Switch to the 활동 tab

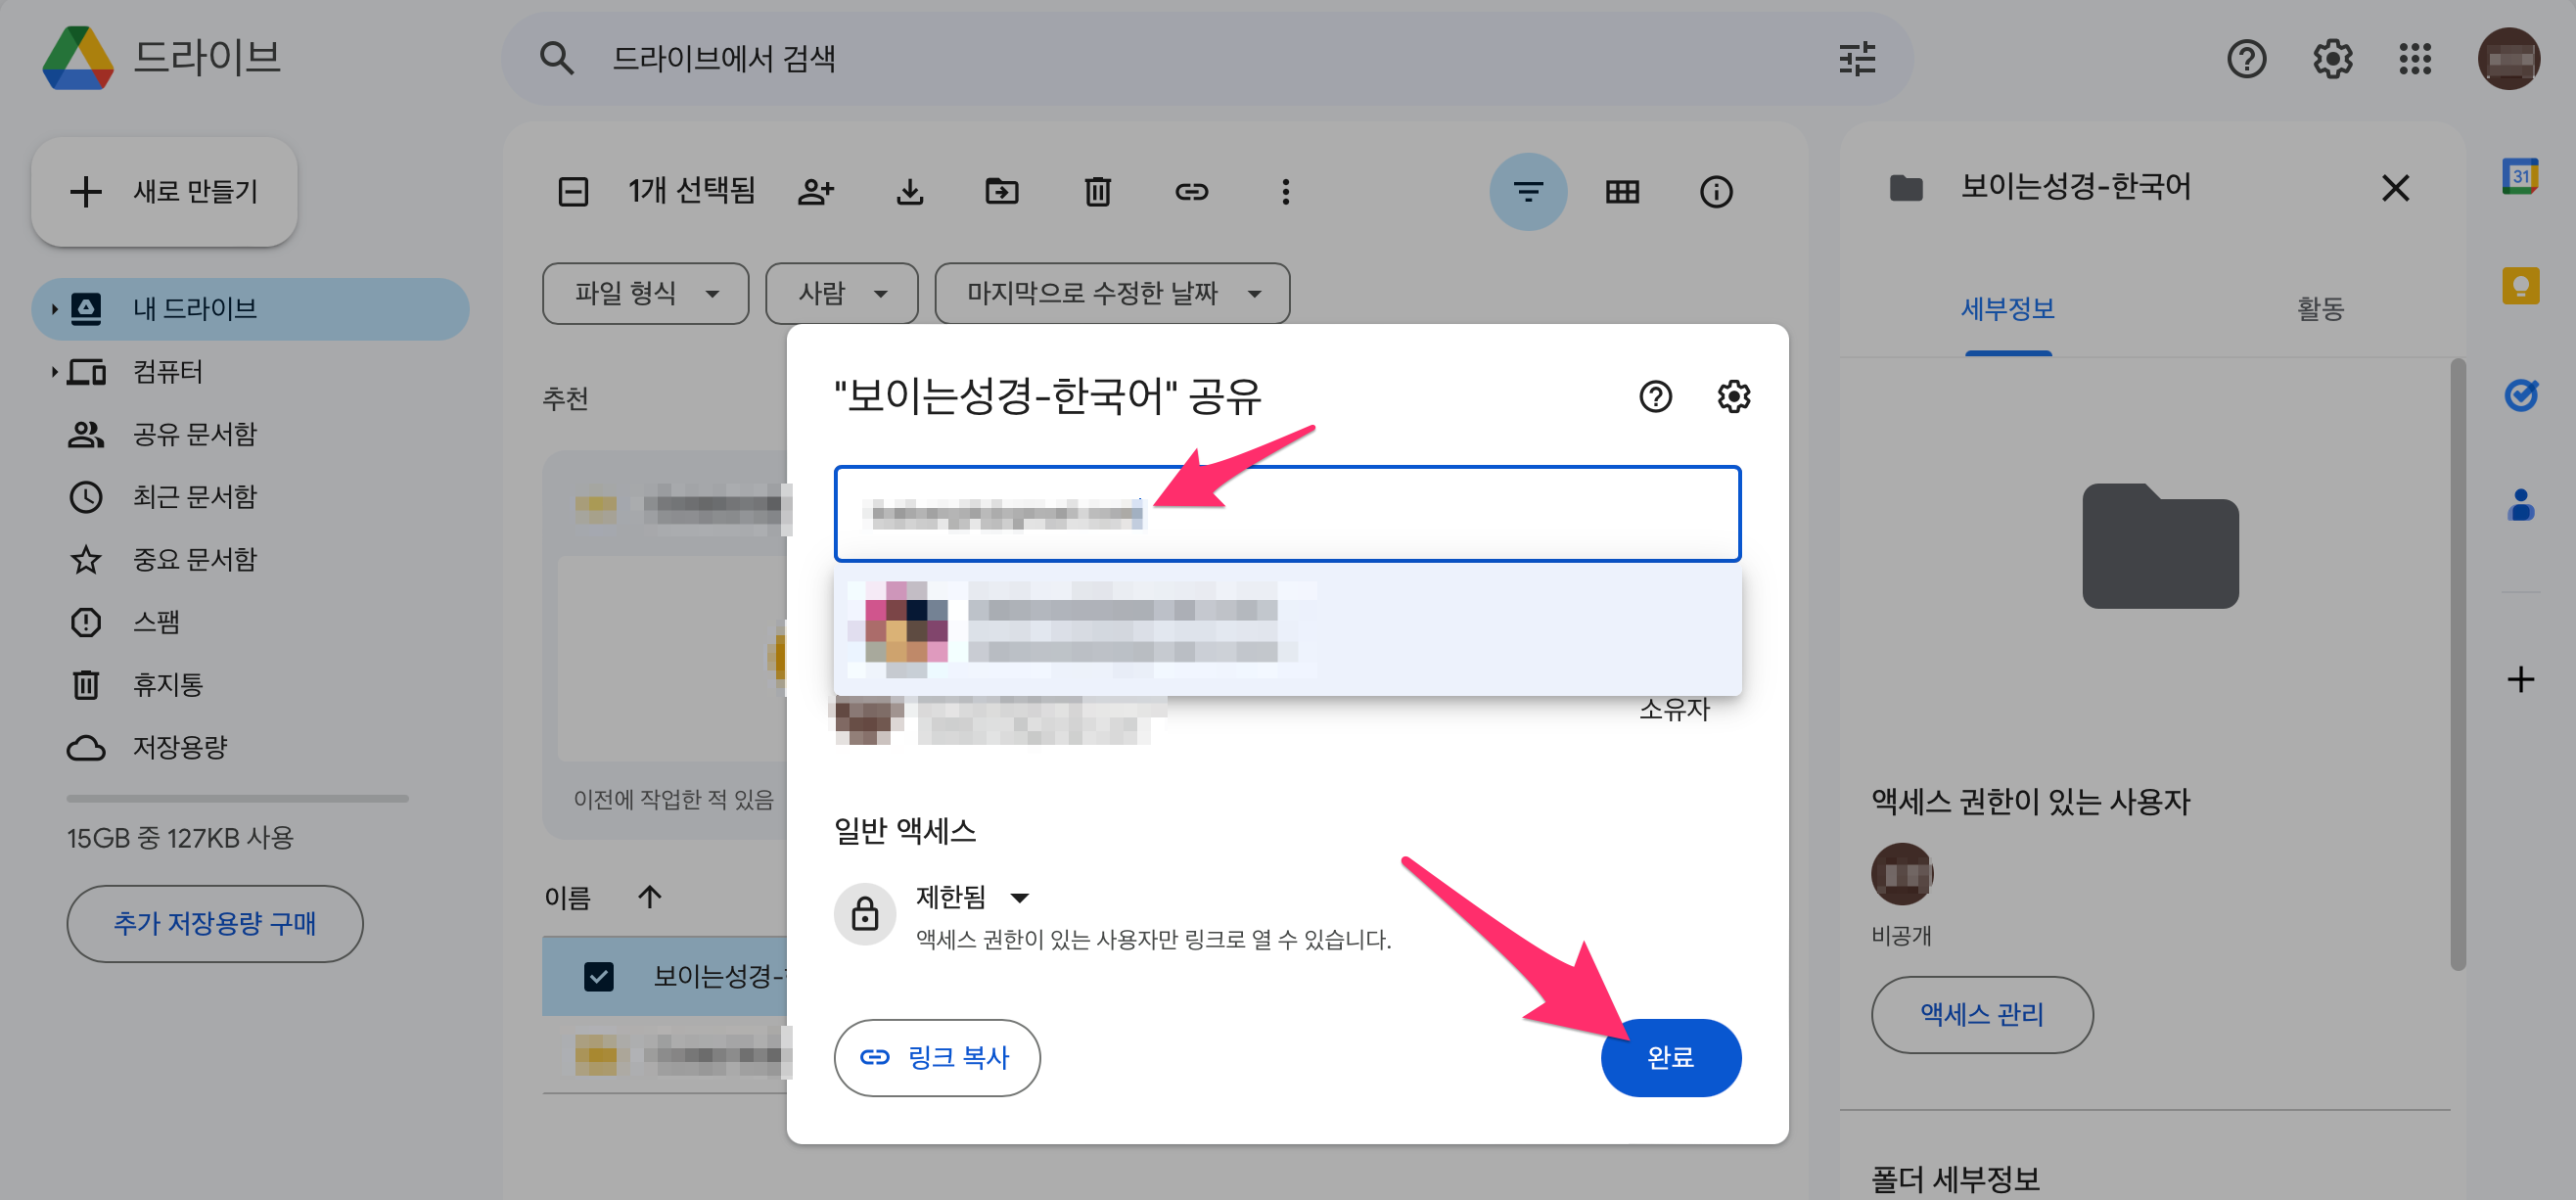(x=2319, y=309)
